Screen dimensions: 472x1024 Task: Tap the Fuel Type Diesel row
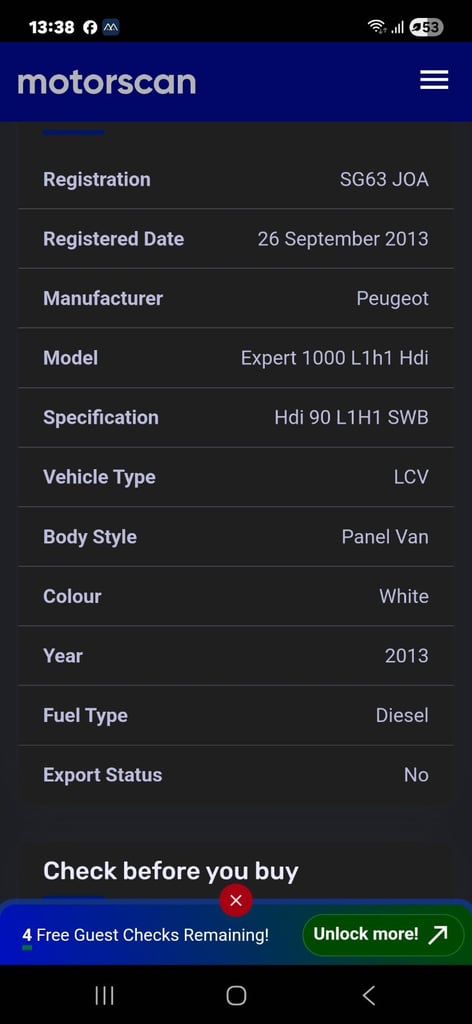[236, 715]
